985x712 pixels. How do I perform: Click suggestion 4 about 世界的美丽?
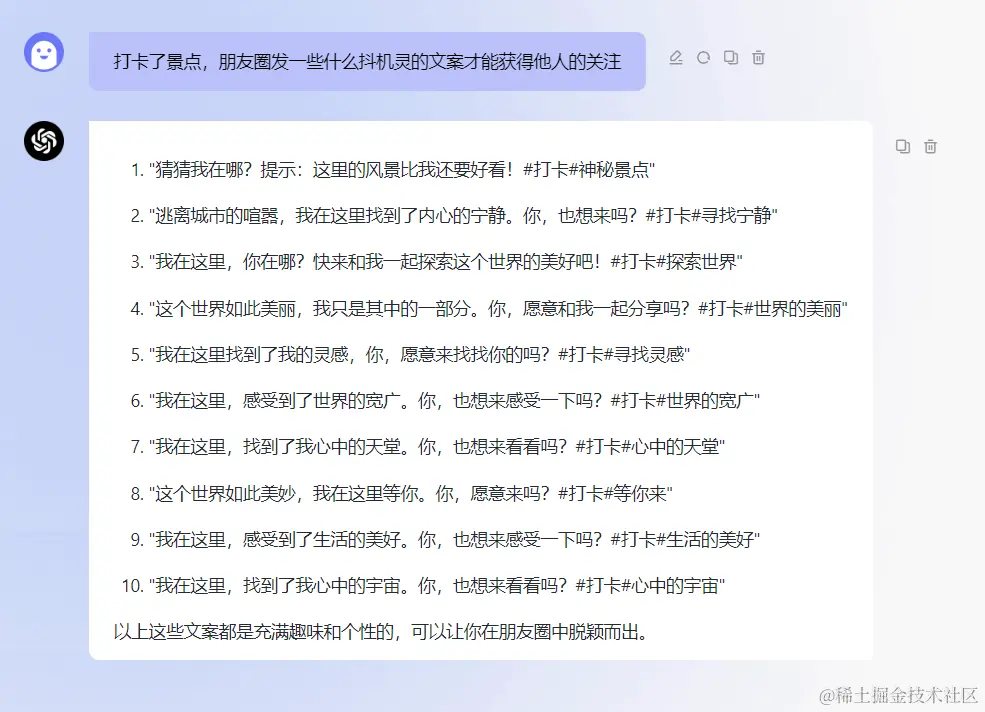(x=480, y=308)
